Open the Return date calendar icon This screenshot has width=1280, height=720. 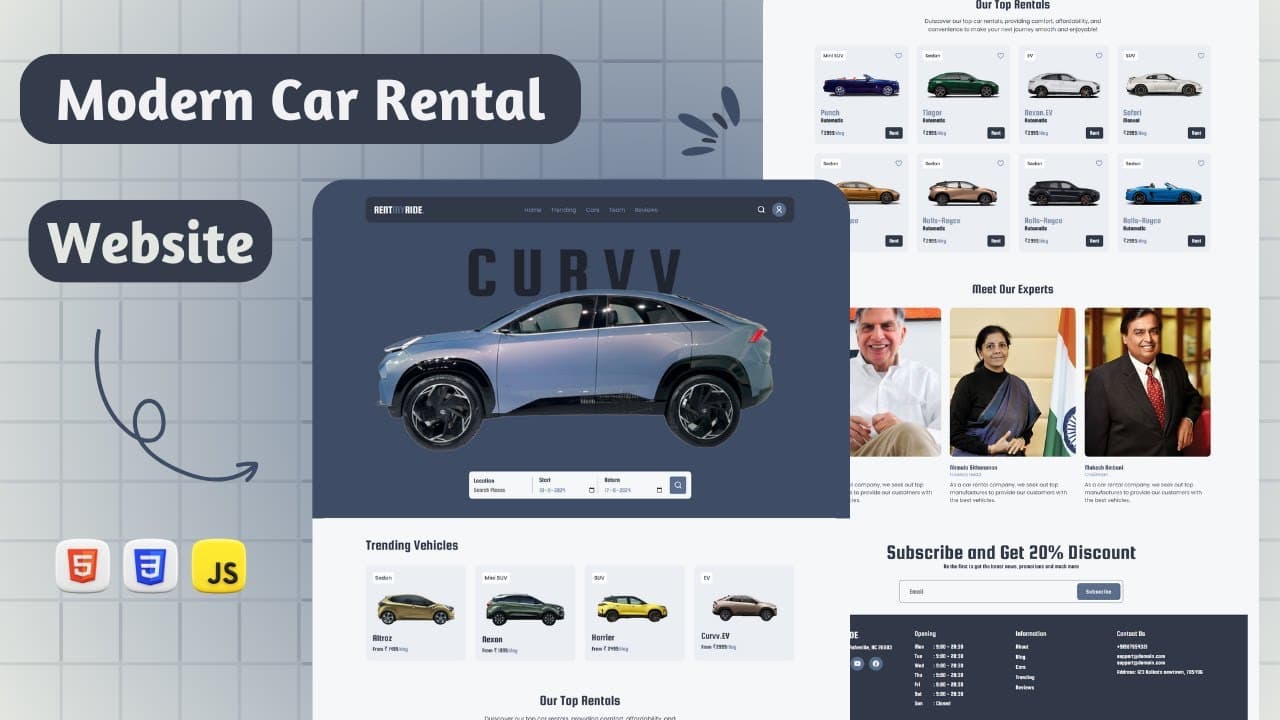(657, 489)
